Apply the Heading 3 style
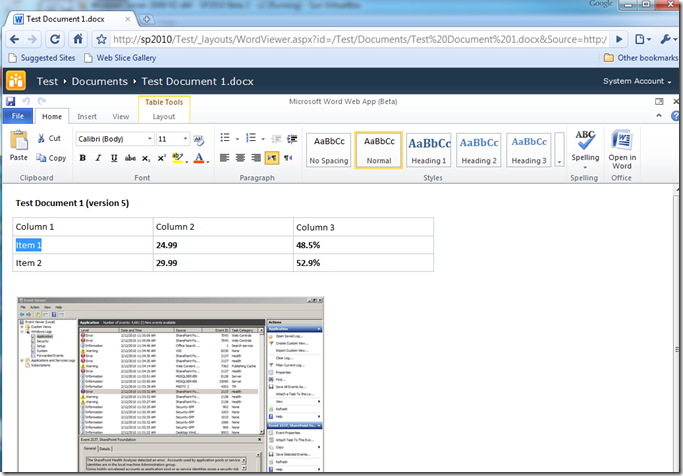This screenshot has width=683, height=476. 529,150
